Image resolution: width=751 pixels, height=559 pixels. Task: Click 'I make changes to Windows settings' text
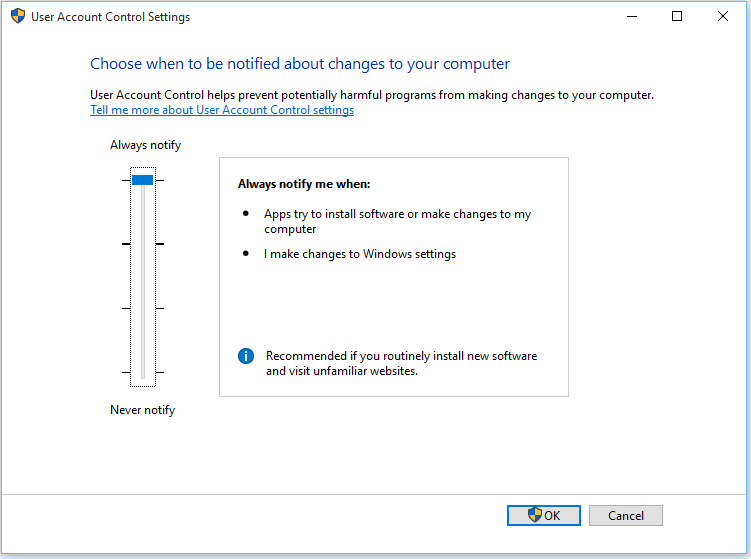coord(360,254)
